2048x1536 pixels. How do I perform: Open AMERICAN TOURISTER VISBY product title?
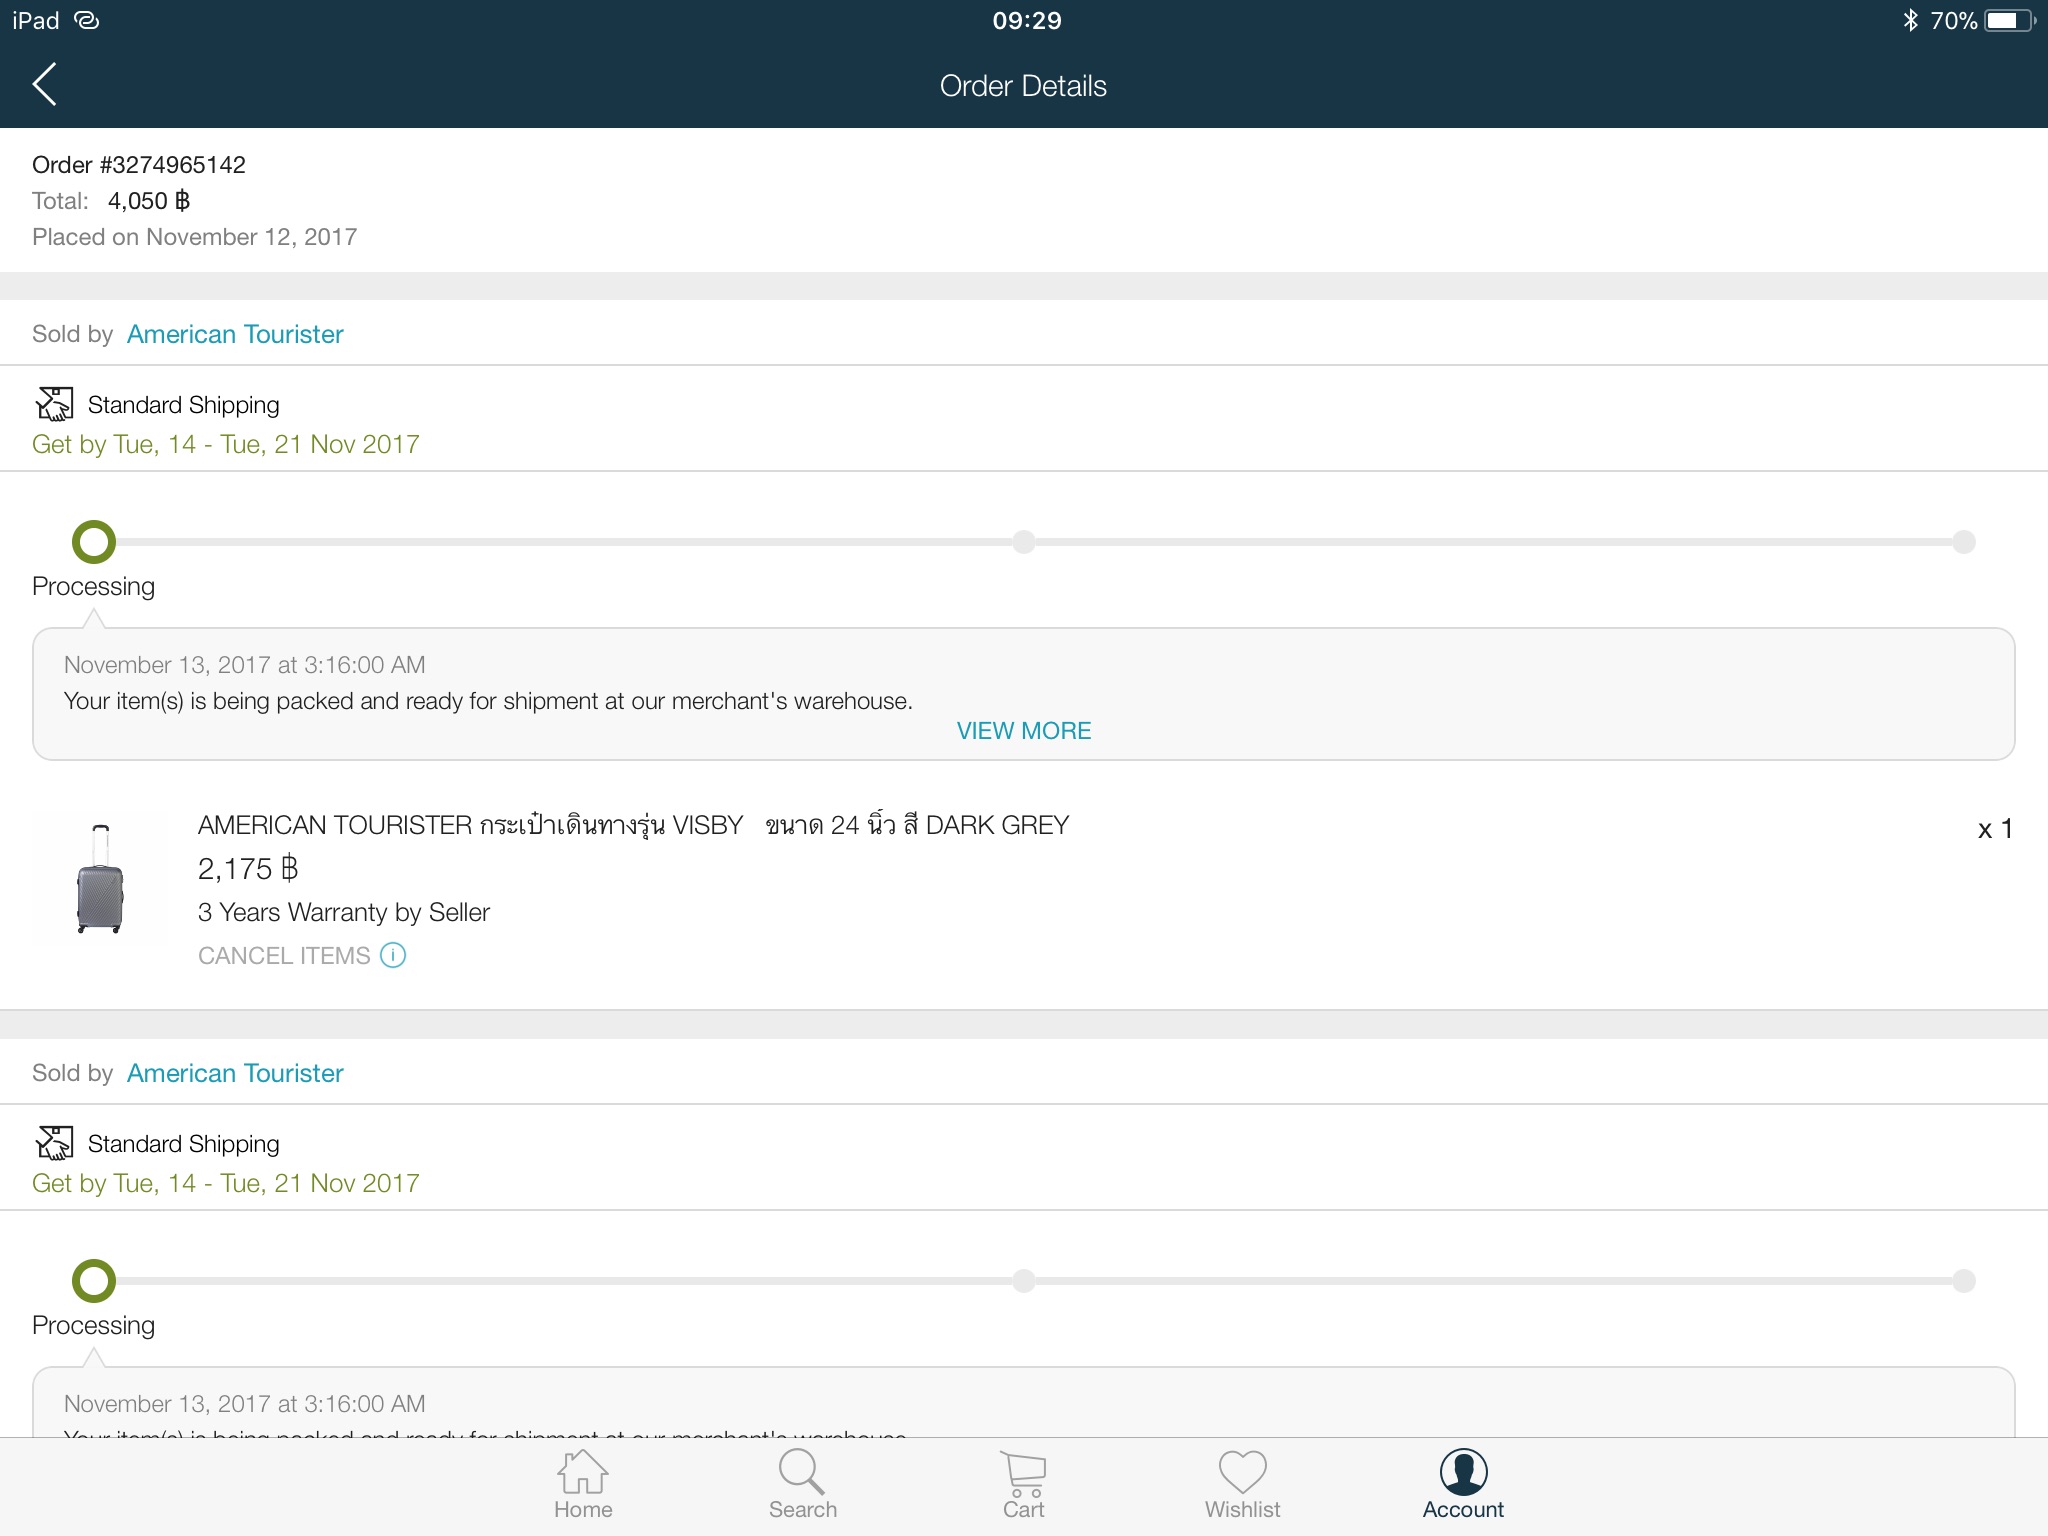(x=633, y=825)
